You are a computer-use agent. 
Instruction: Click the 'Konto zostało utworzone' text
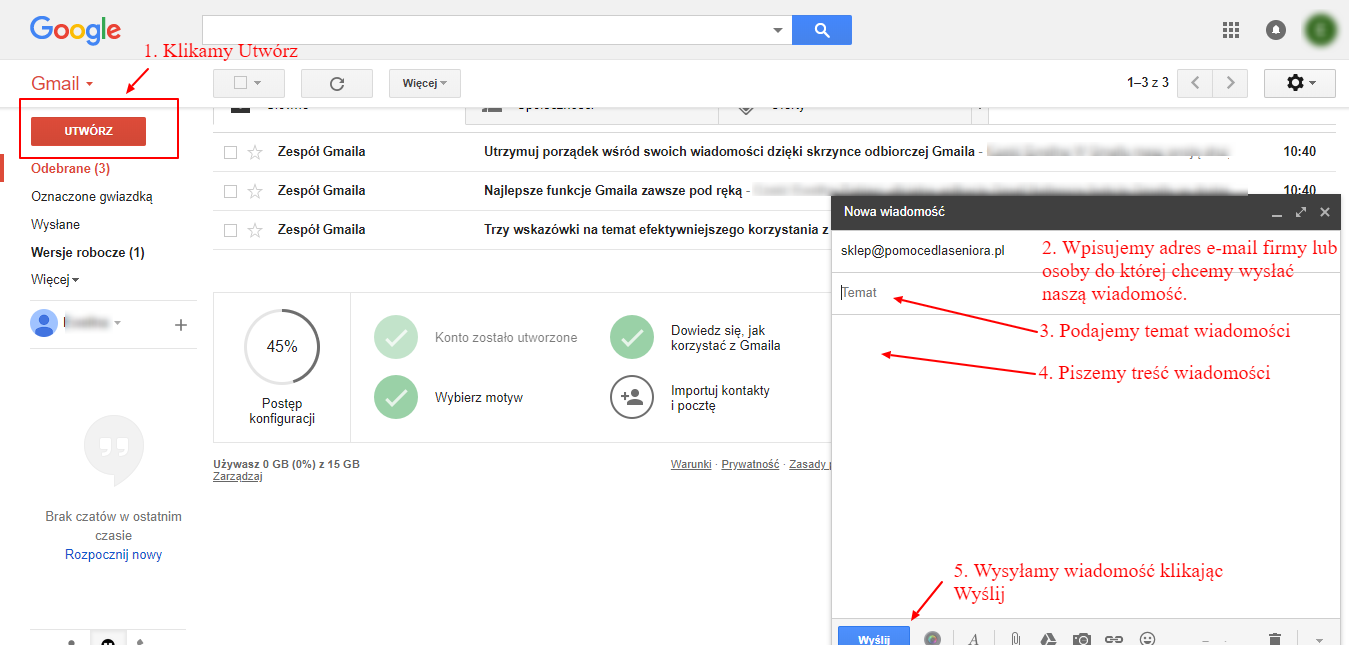pos(506,338)
